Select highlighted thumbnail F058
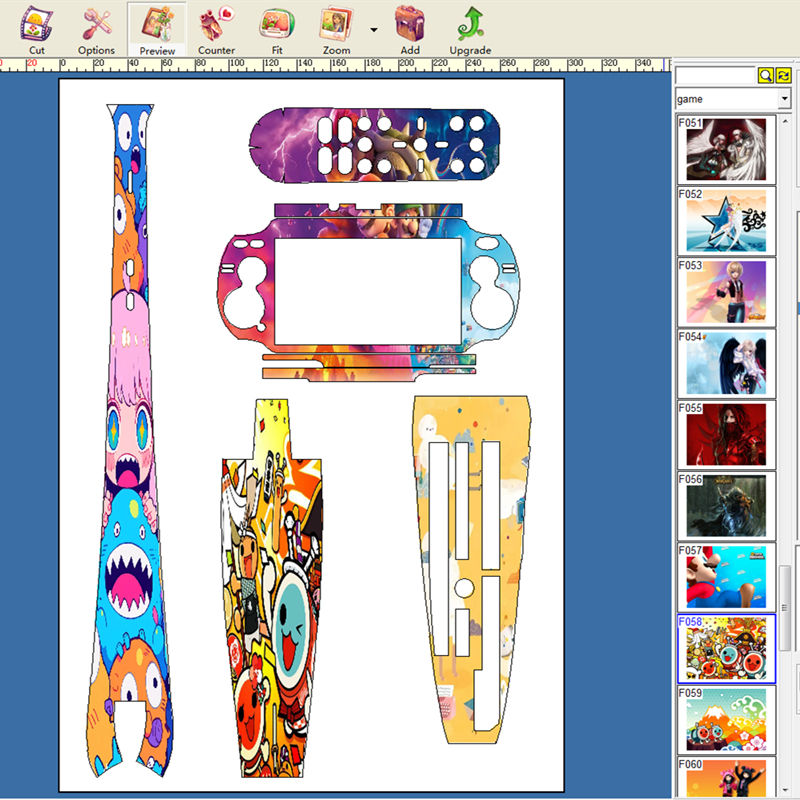This screenshot has height=800, width=800. (726, 648)
